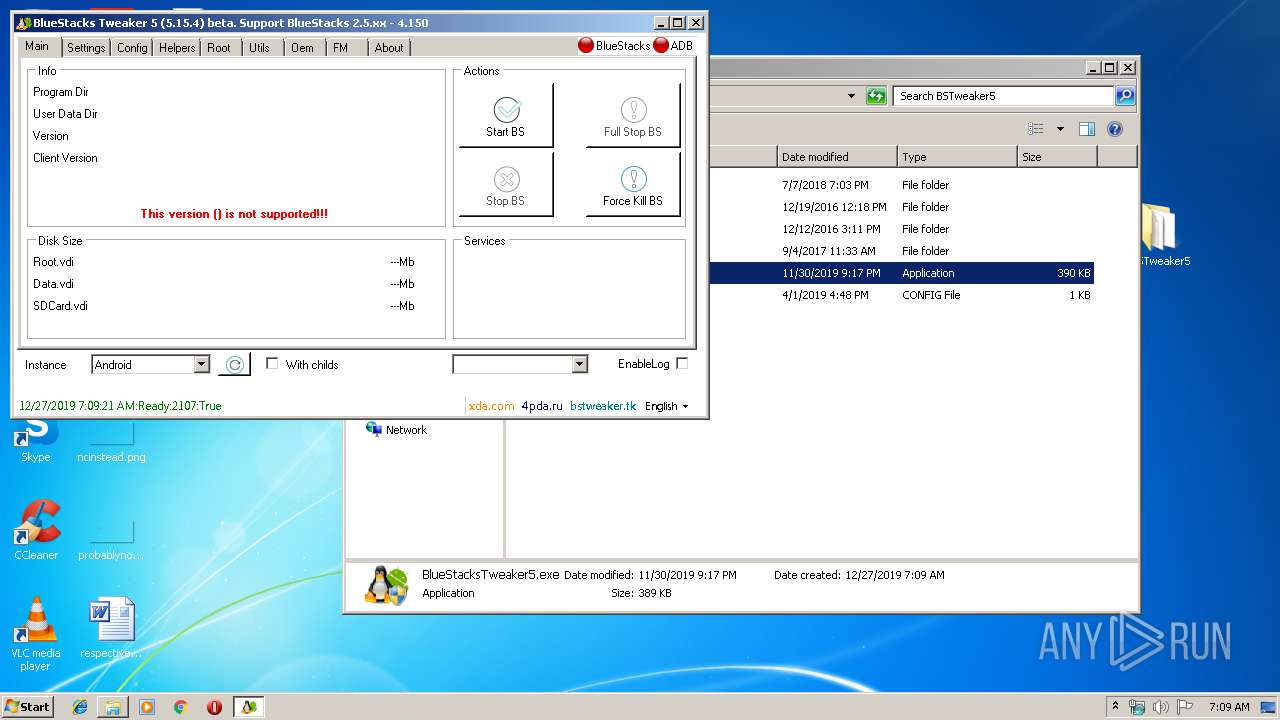
Task: Open the xda.com link
Action: 491,406
